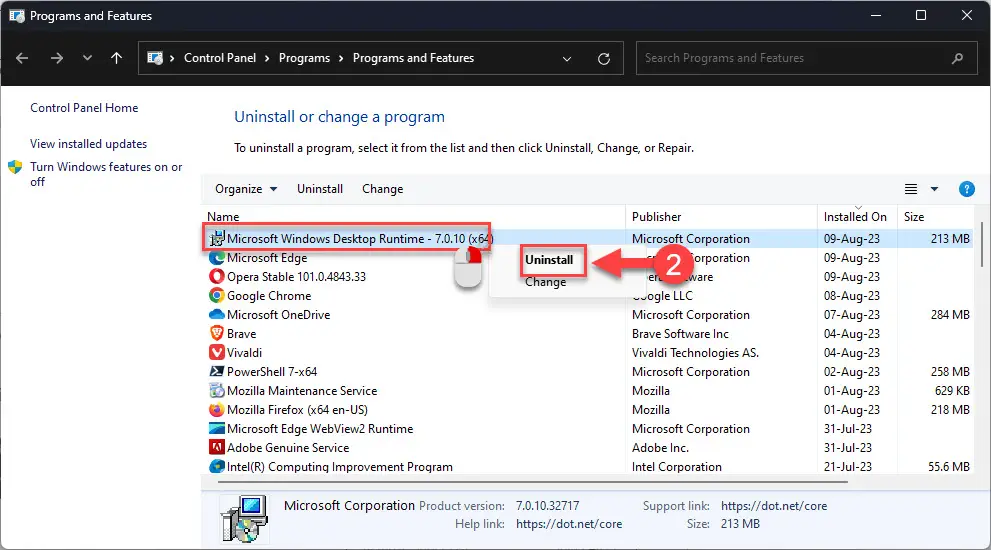Choose Change from the context menu
The height and width of the screenshot is (550, 991).
(545, 282)
